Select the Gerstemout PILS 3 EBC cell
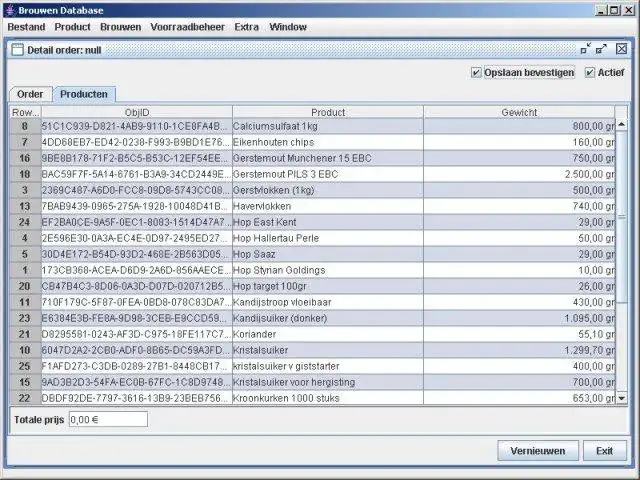Screen dimensions: 640x480 tap(328, 174)
